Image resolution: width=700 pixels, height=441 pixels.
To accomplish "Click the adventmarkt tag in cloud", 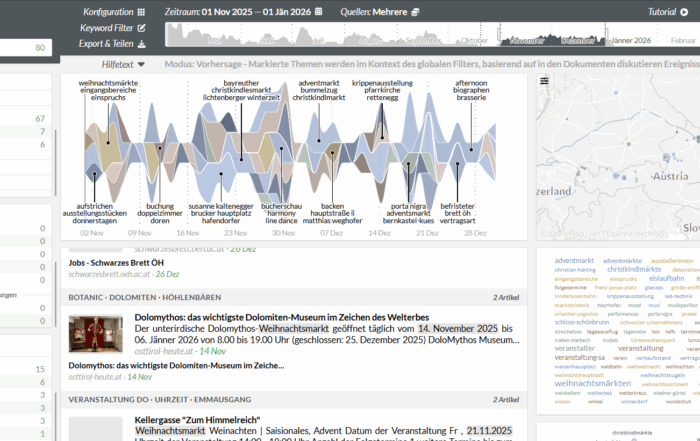I will [x=574, y=261].
